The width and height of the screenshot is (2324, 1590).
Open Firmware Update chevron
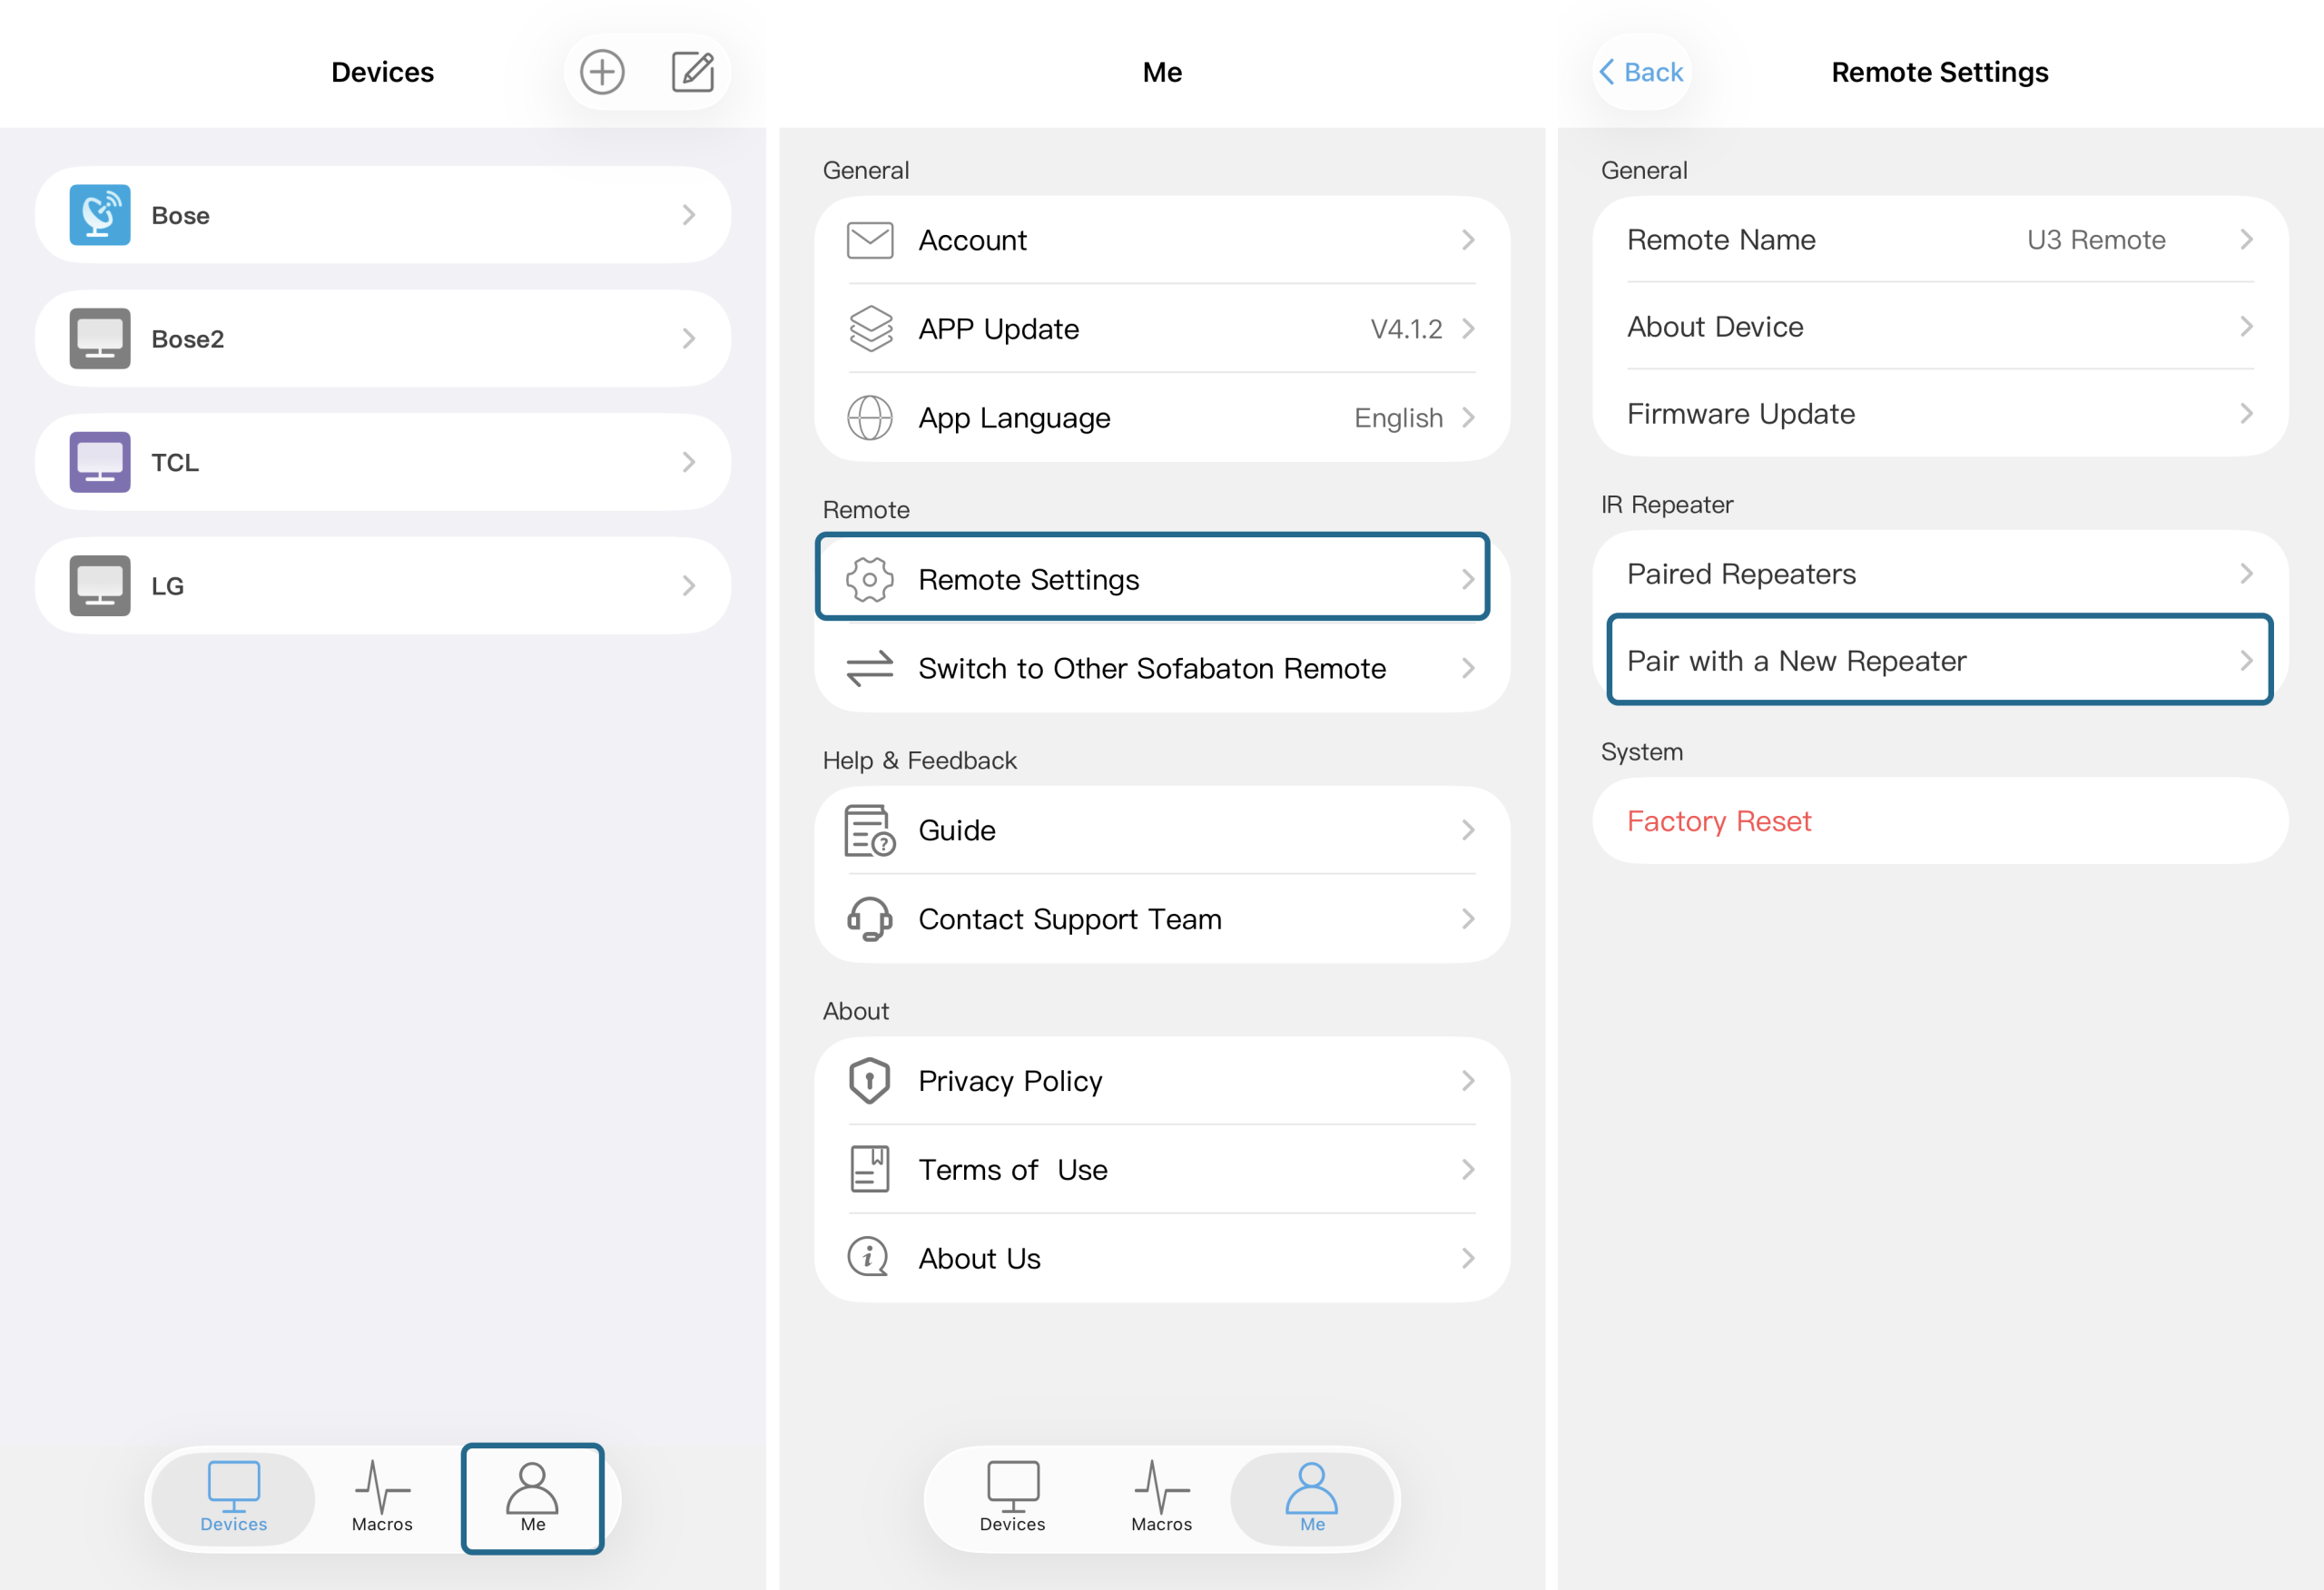pyautogui.click(x=2246, y=414)
